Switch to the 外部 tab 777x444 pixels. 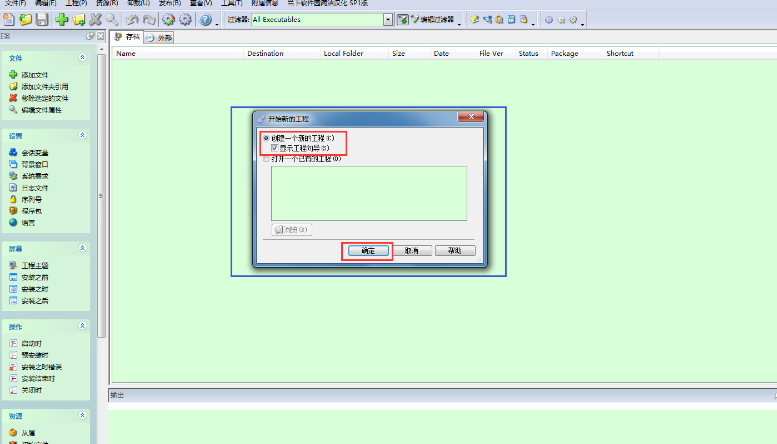pyautogui.click(x=159, y=38)
